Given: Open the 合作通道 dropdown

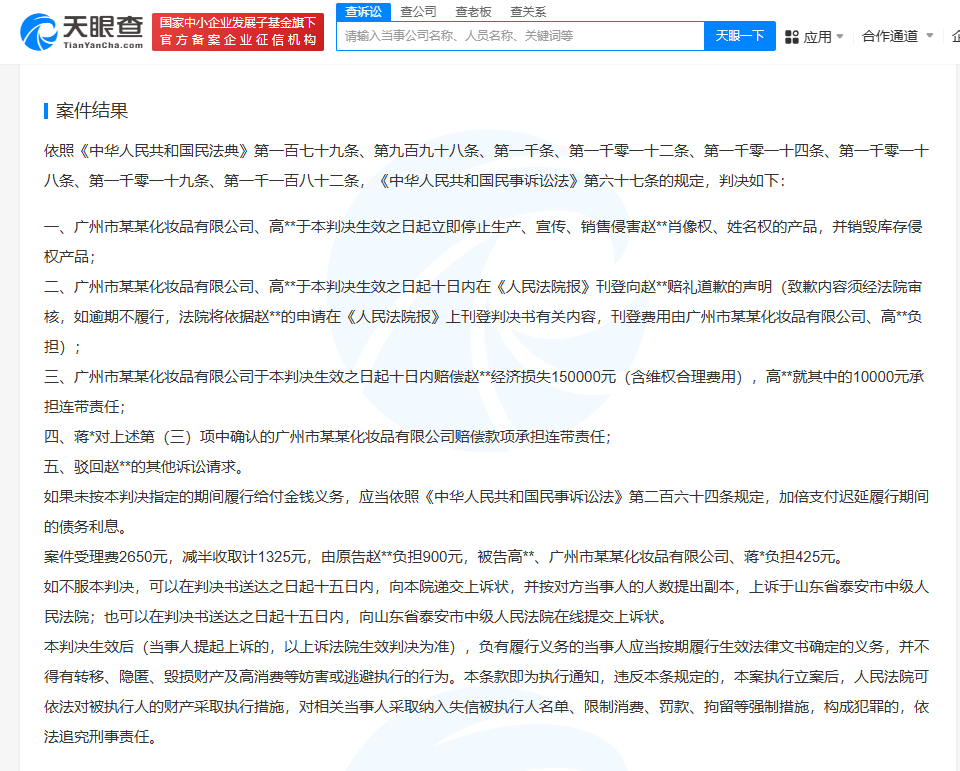Looking at the screenshot, I should click(x=893, y=35).
